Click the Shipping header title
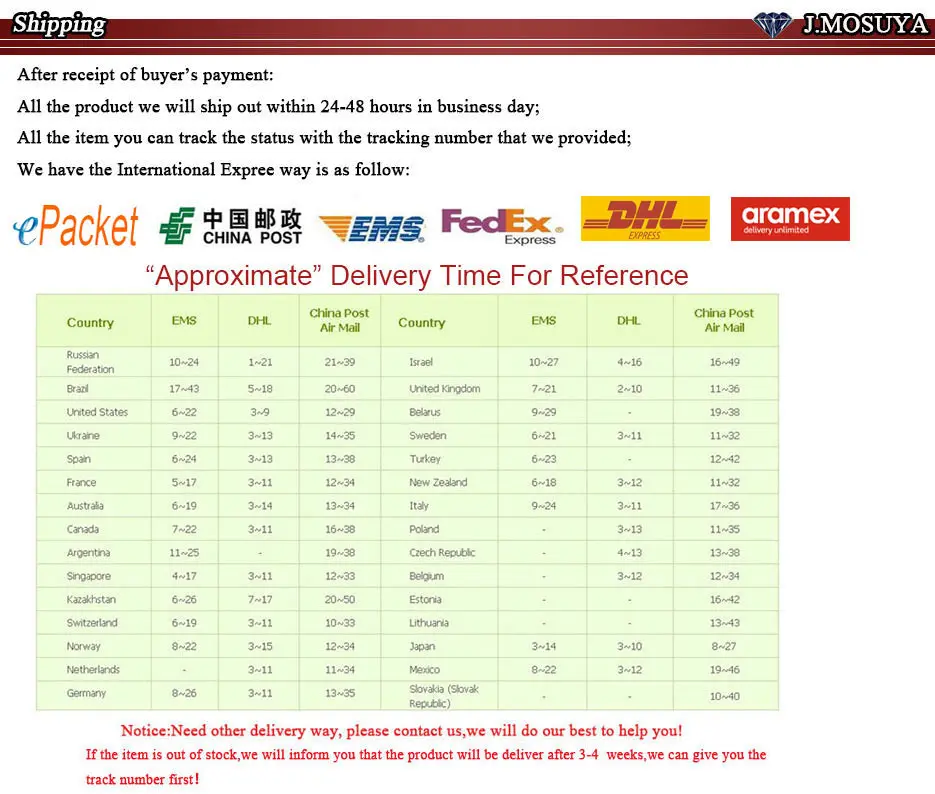The width and height of the screenshot is (935, 794). (x=59, y=24)
